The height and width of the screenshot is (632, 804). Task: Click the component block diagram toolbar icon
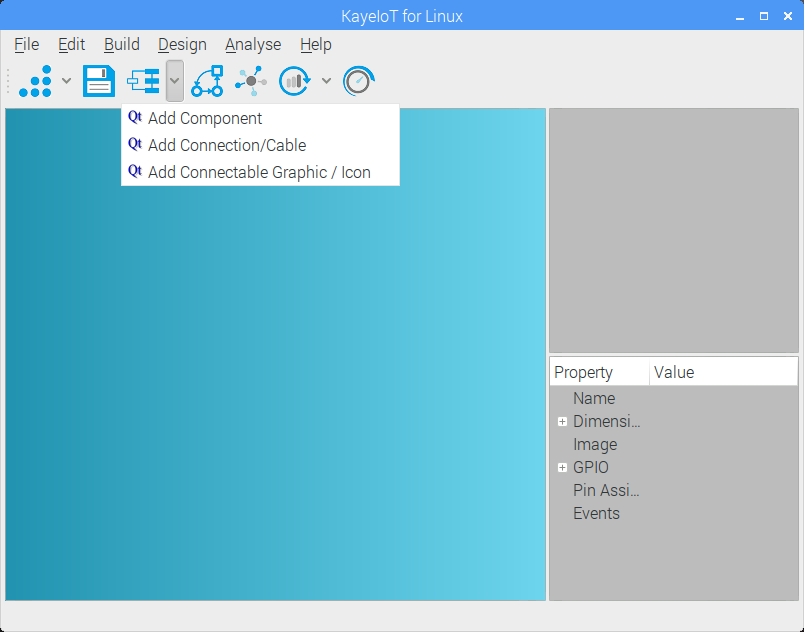[x=144, y=81]
